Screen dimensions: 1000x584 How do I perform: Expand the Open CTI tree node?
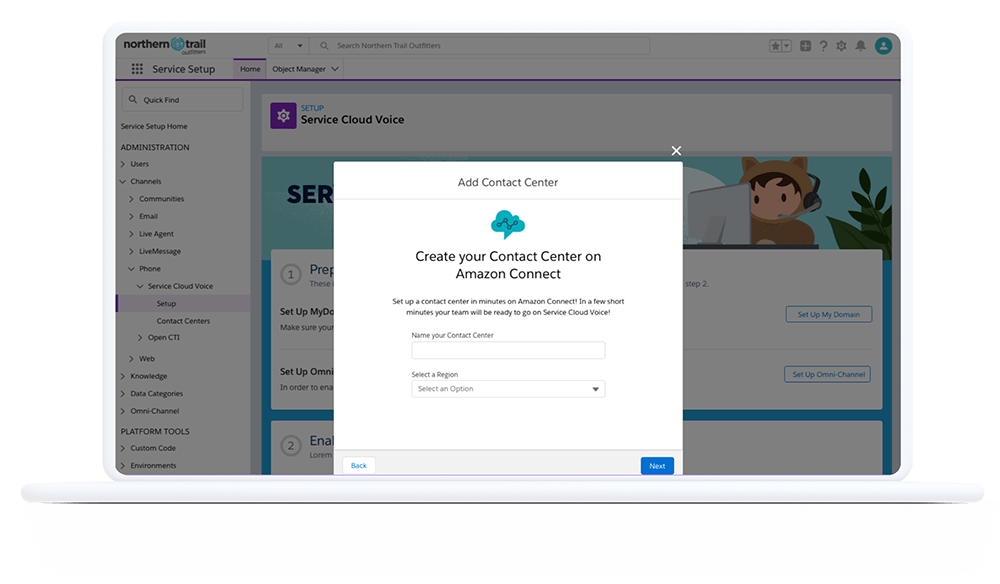[x=140, y=337]
